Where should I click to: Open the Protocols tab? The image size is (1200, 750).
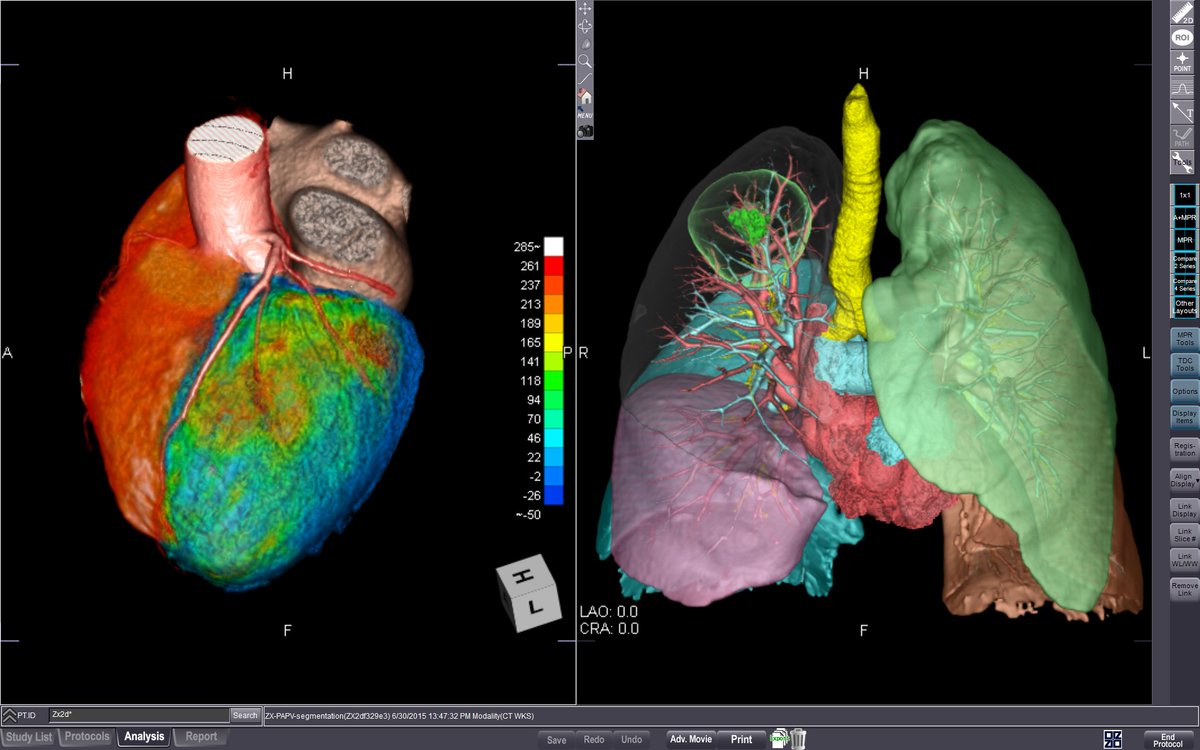click(x=87, y=738)
